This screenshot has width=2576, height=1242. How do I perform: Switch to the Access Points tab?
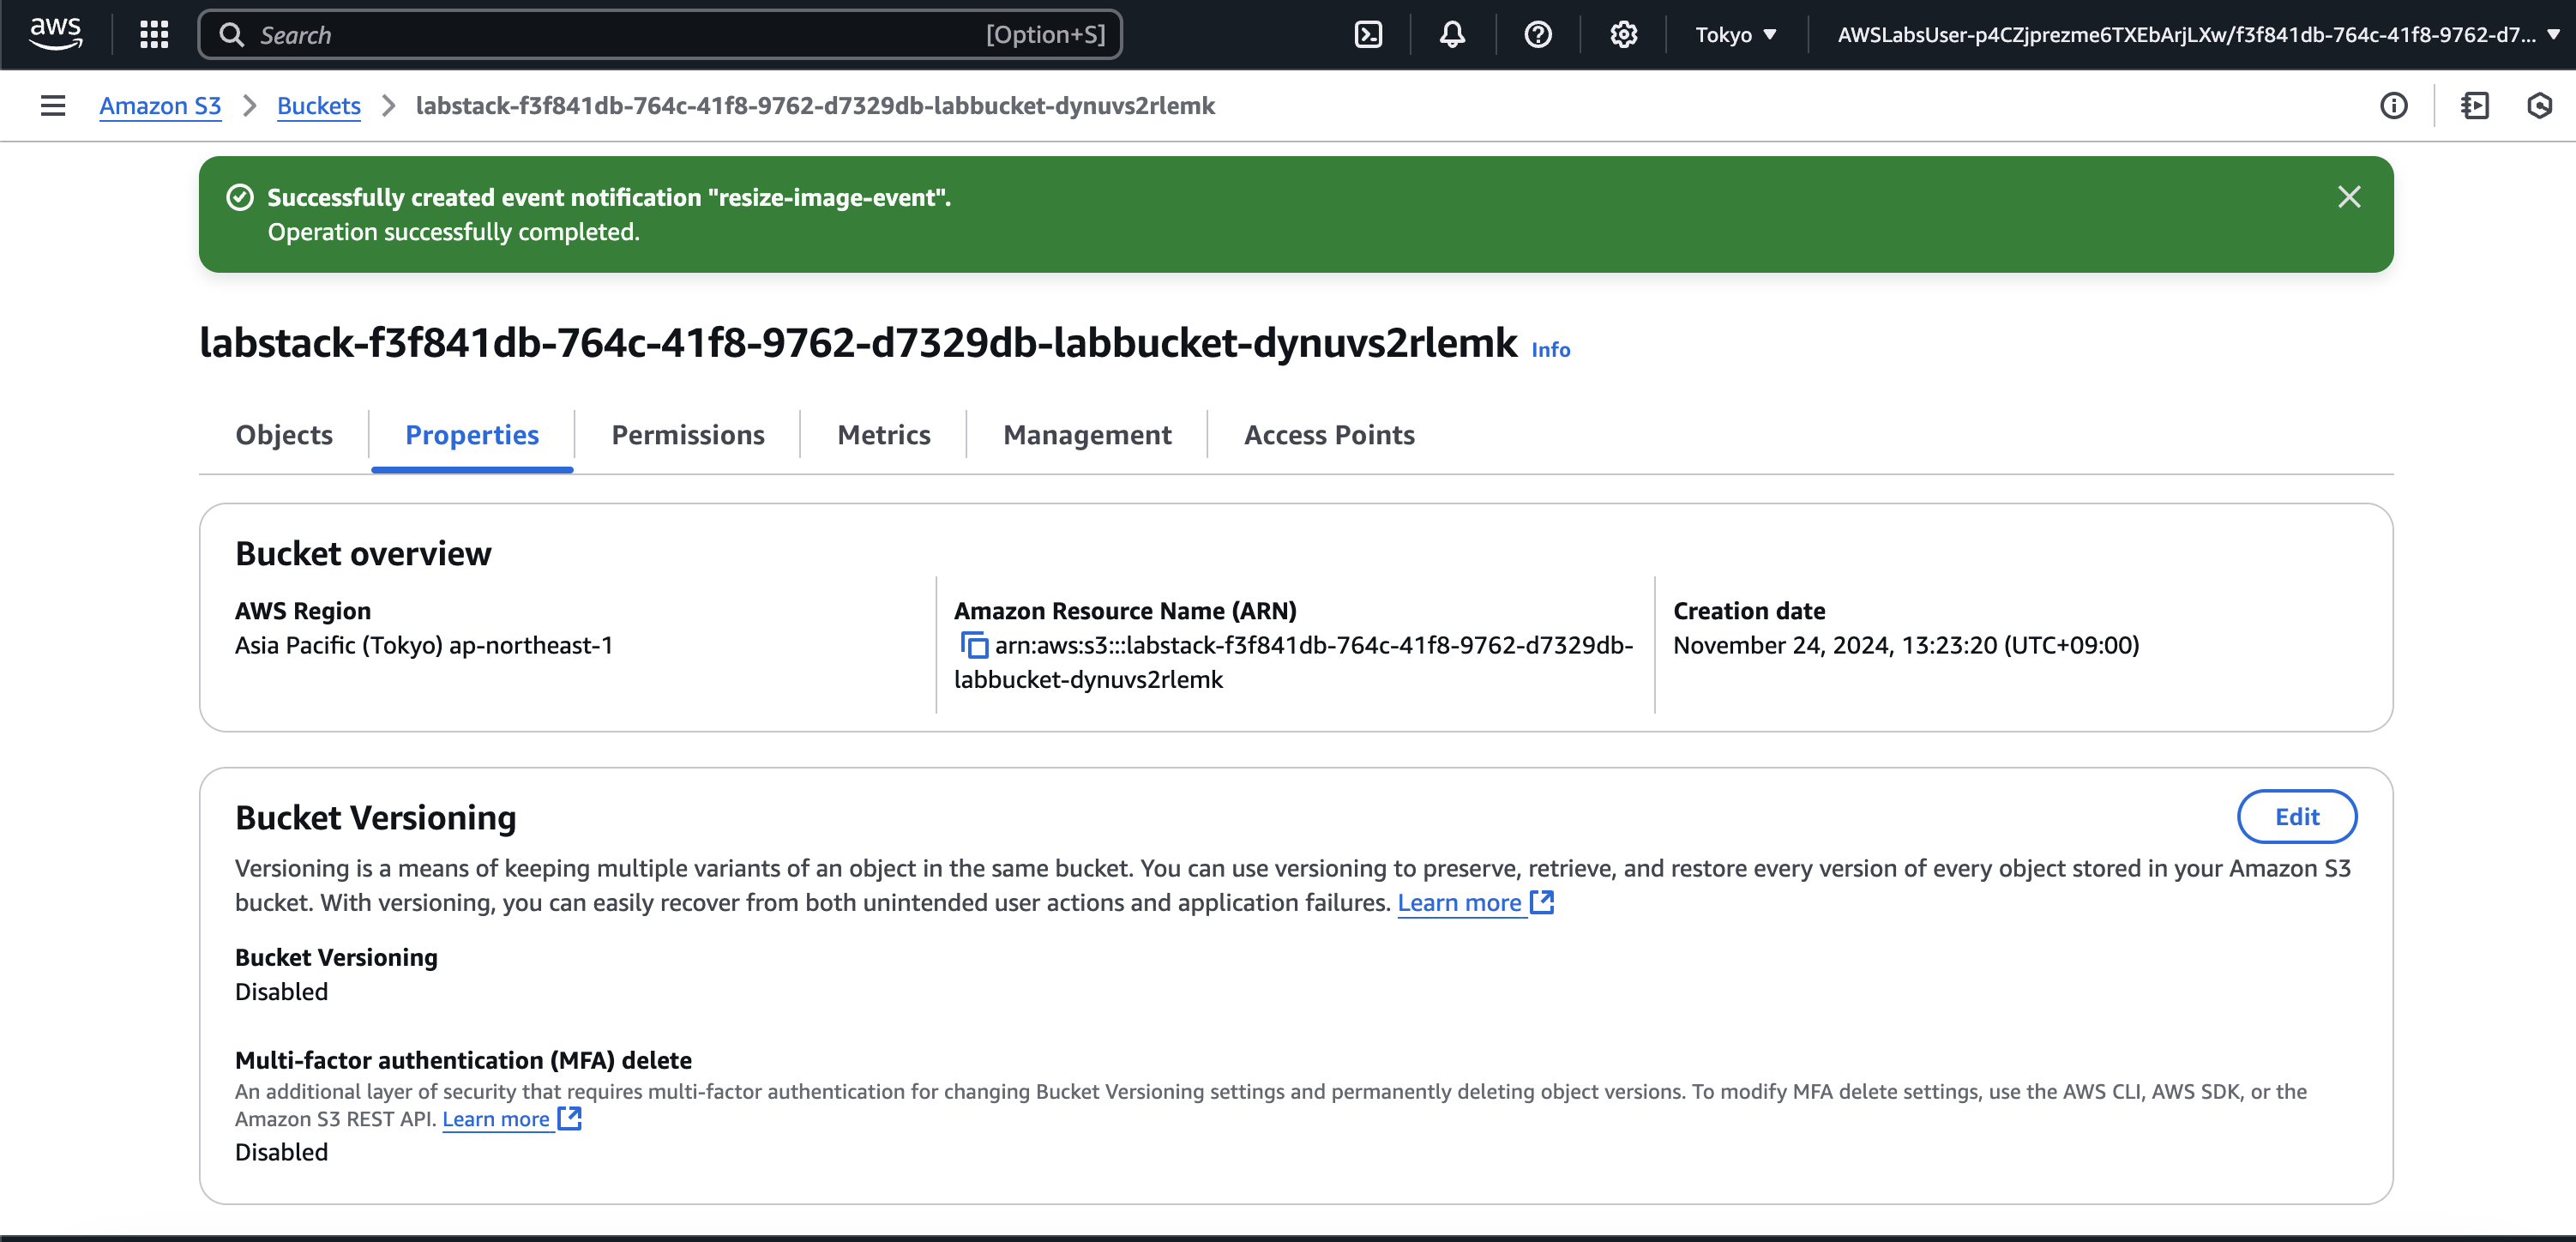point(1329,435)
